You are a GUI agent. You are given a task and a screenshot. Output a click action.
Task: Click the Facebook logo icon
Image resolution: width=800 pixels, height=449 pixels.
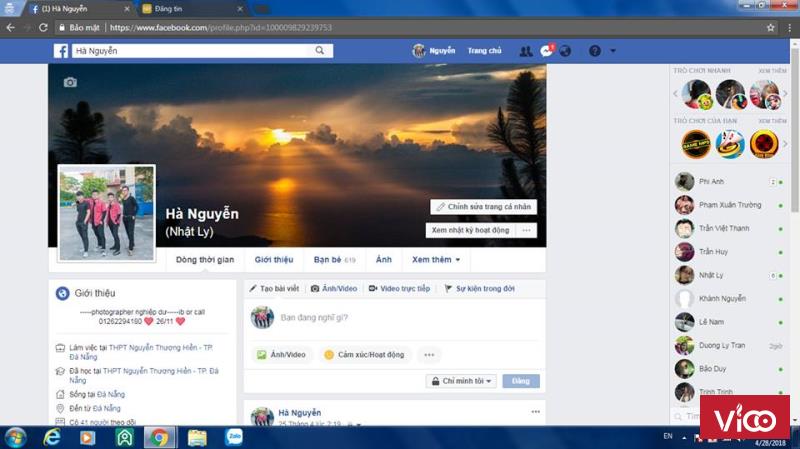[61, 51]
